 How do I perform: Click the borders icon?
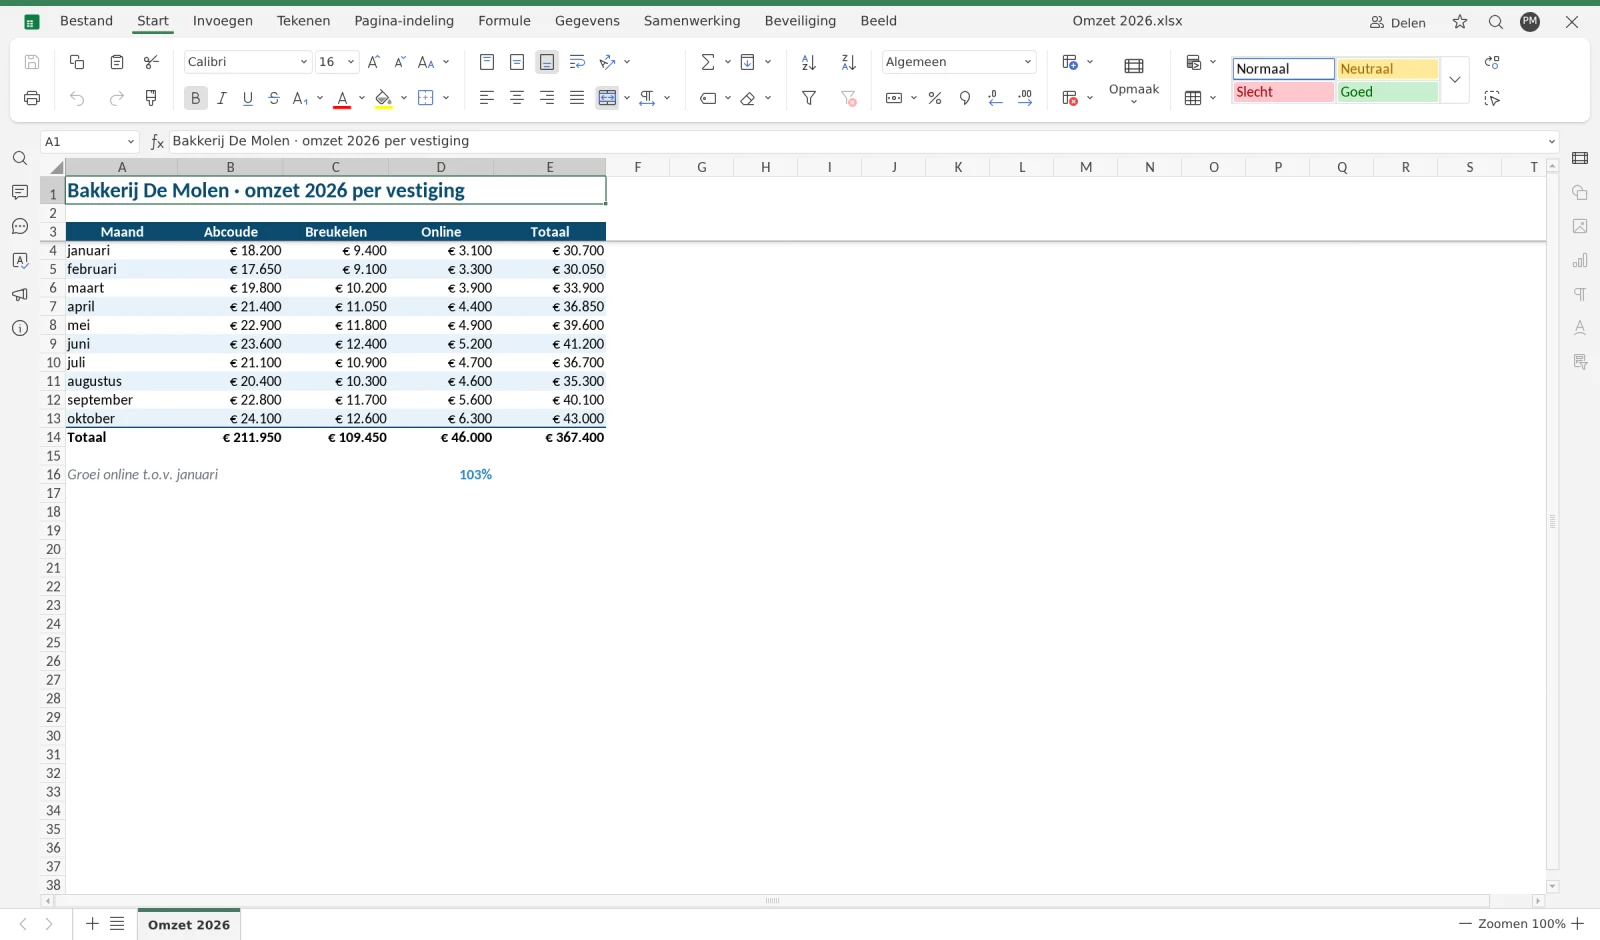(426, 98)
